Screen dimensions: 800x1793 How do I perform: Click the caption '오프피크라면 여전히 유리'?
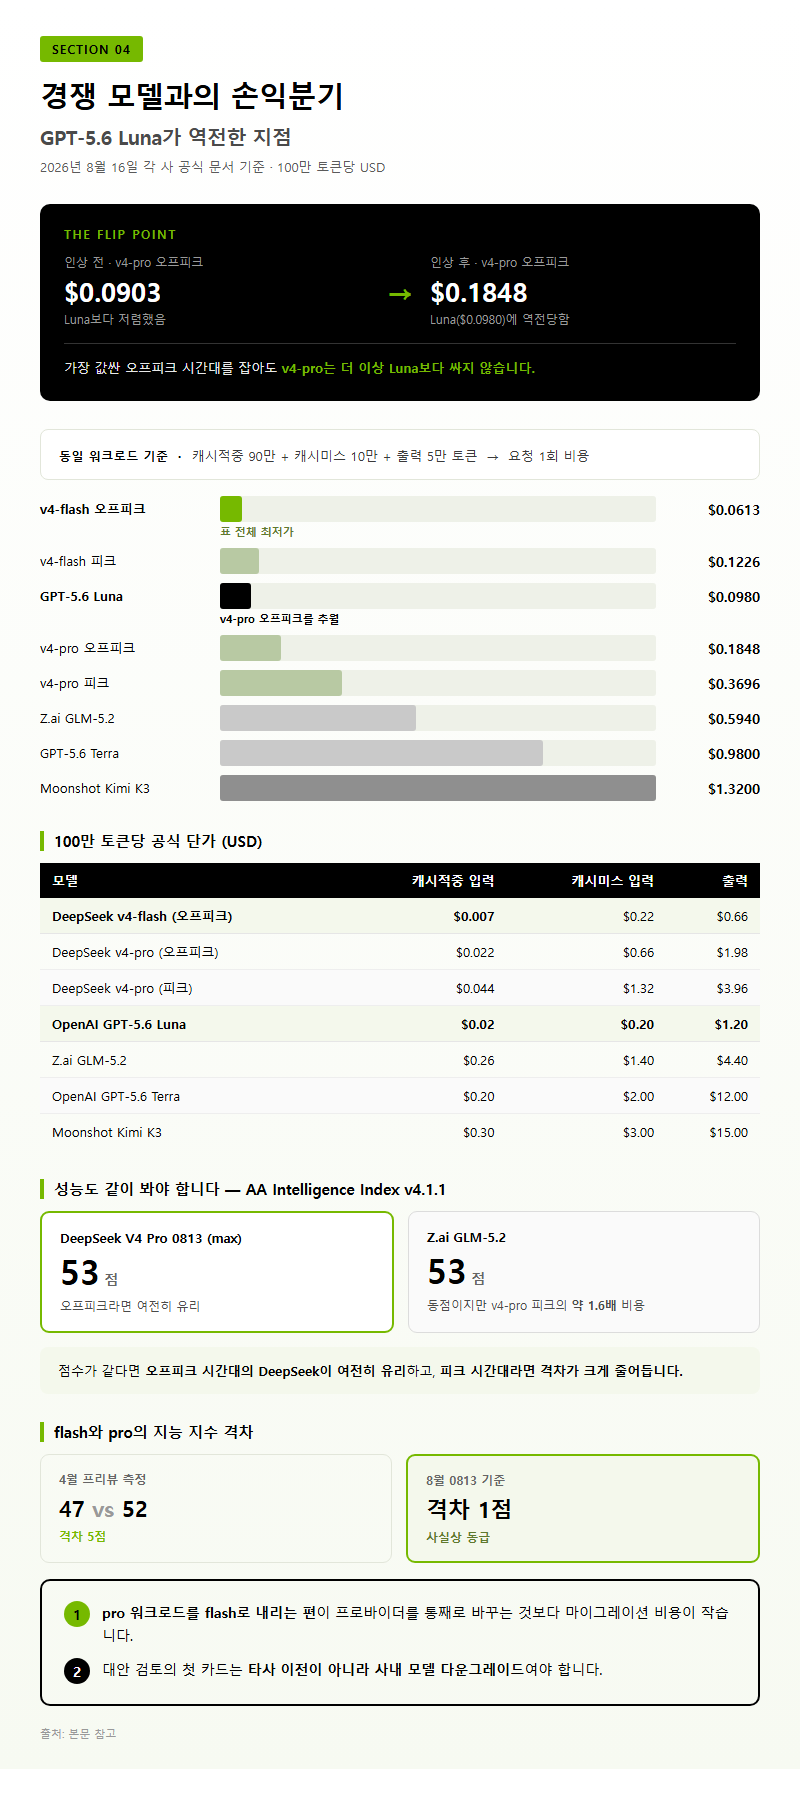(x=130, y=1306)
